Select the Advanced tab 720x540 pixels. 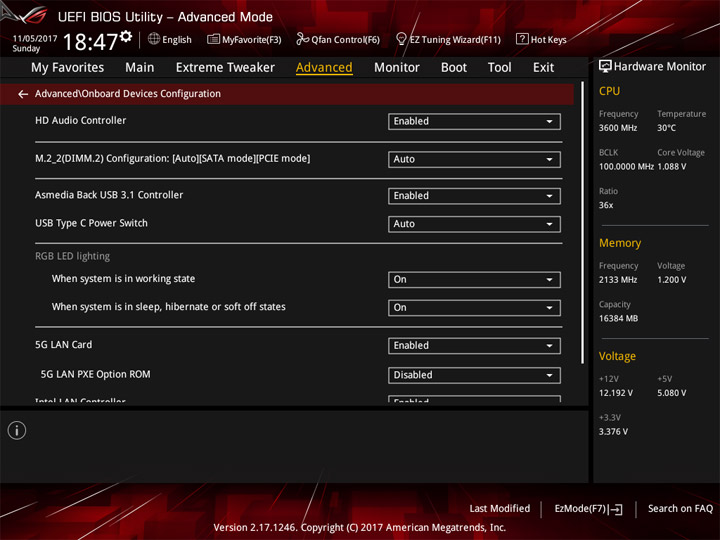pyautogui.click(x=324, y=68)
